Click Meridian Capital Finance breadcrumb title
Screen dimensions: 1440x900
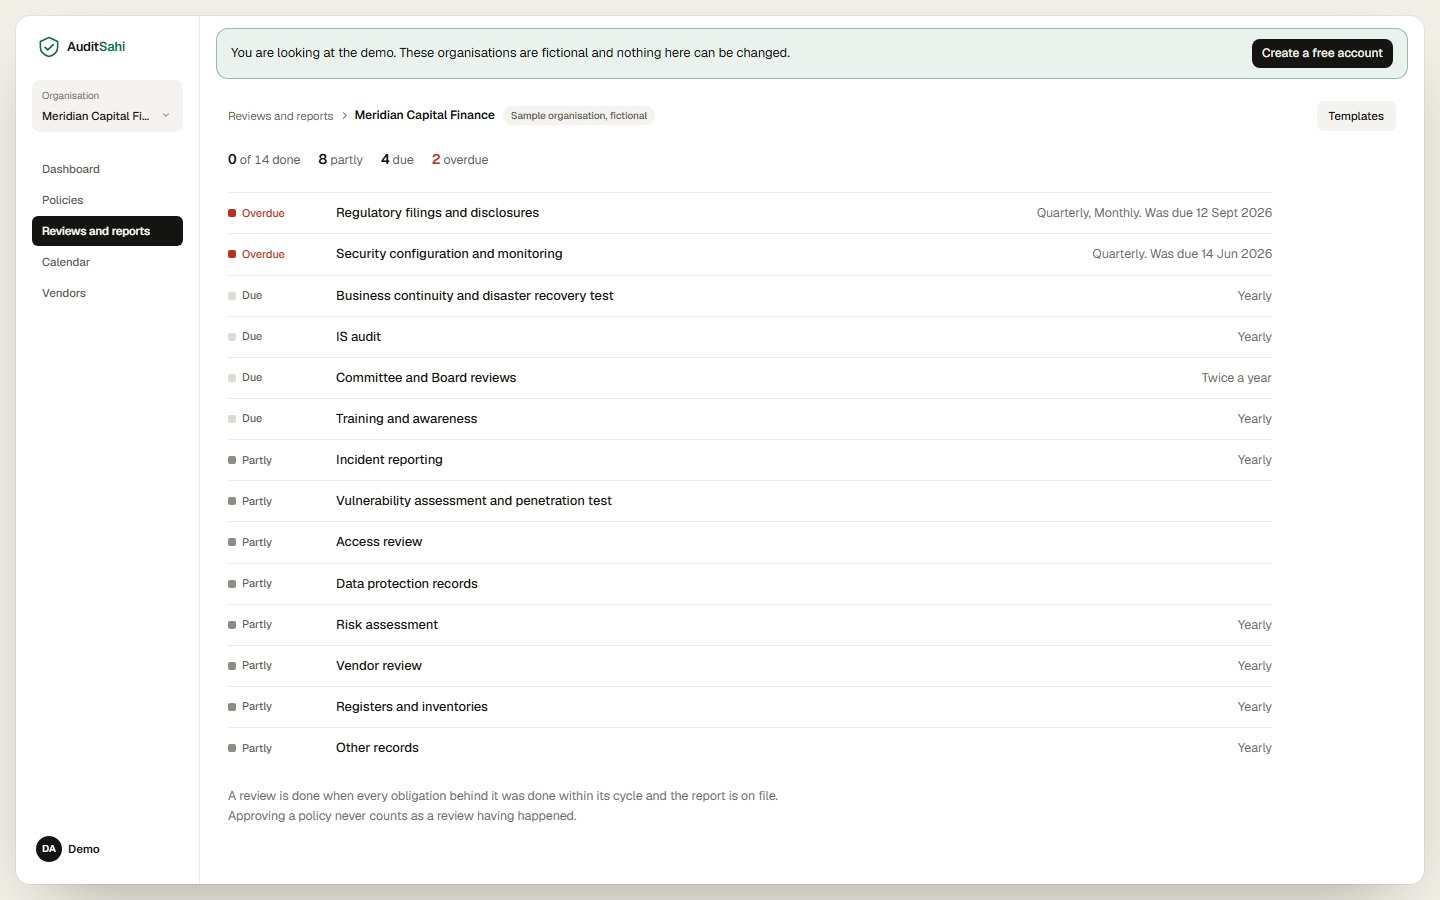(x=425, y=116)
